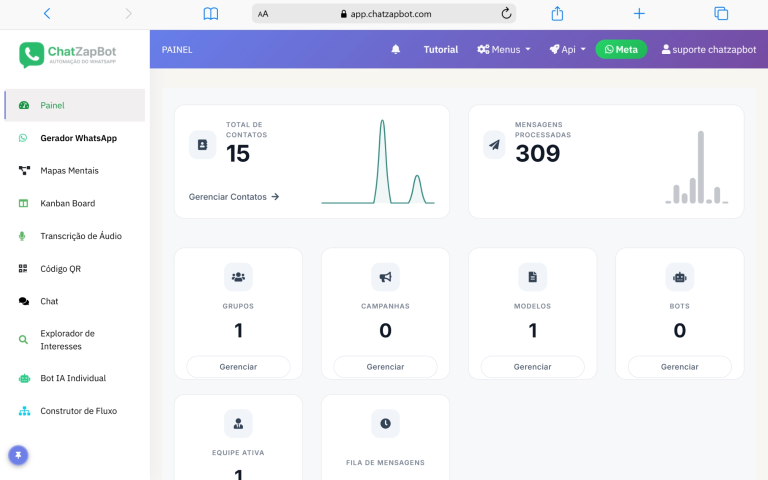Open the Tutorial menu item
768x480 pixels.
click(x=440, y=49)
